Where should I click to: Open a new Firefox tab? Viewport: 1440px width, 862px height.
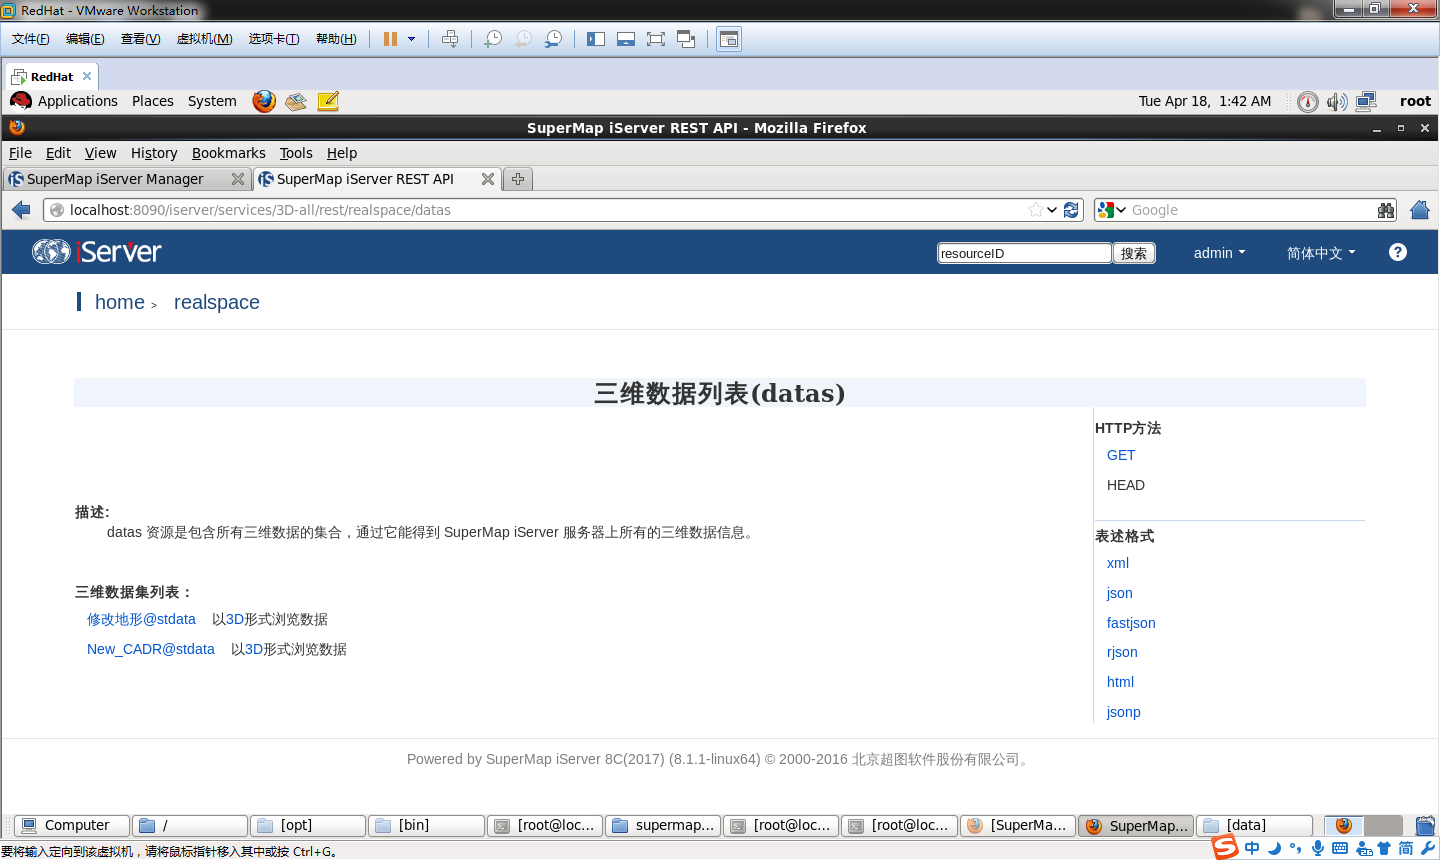[x=518, y=179]
